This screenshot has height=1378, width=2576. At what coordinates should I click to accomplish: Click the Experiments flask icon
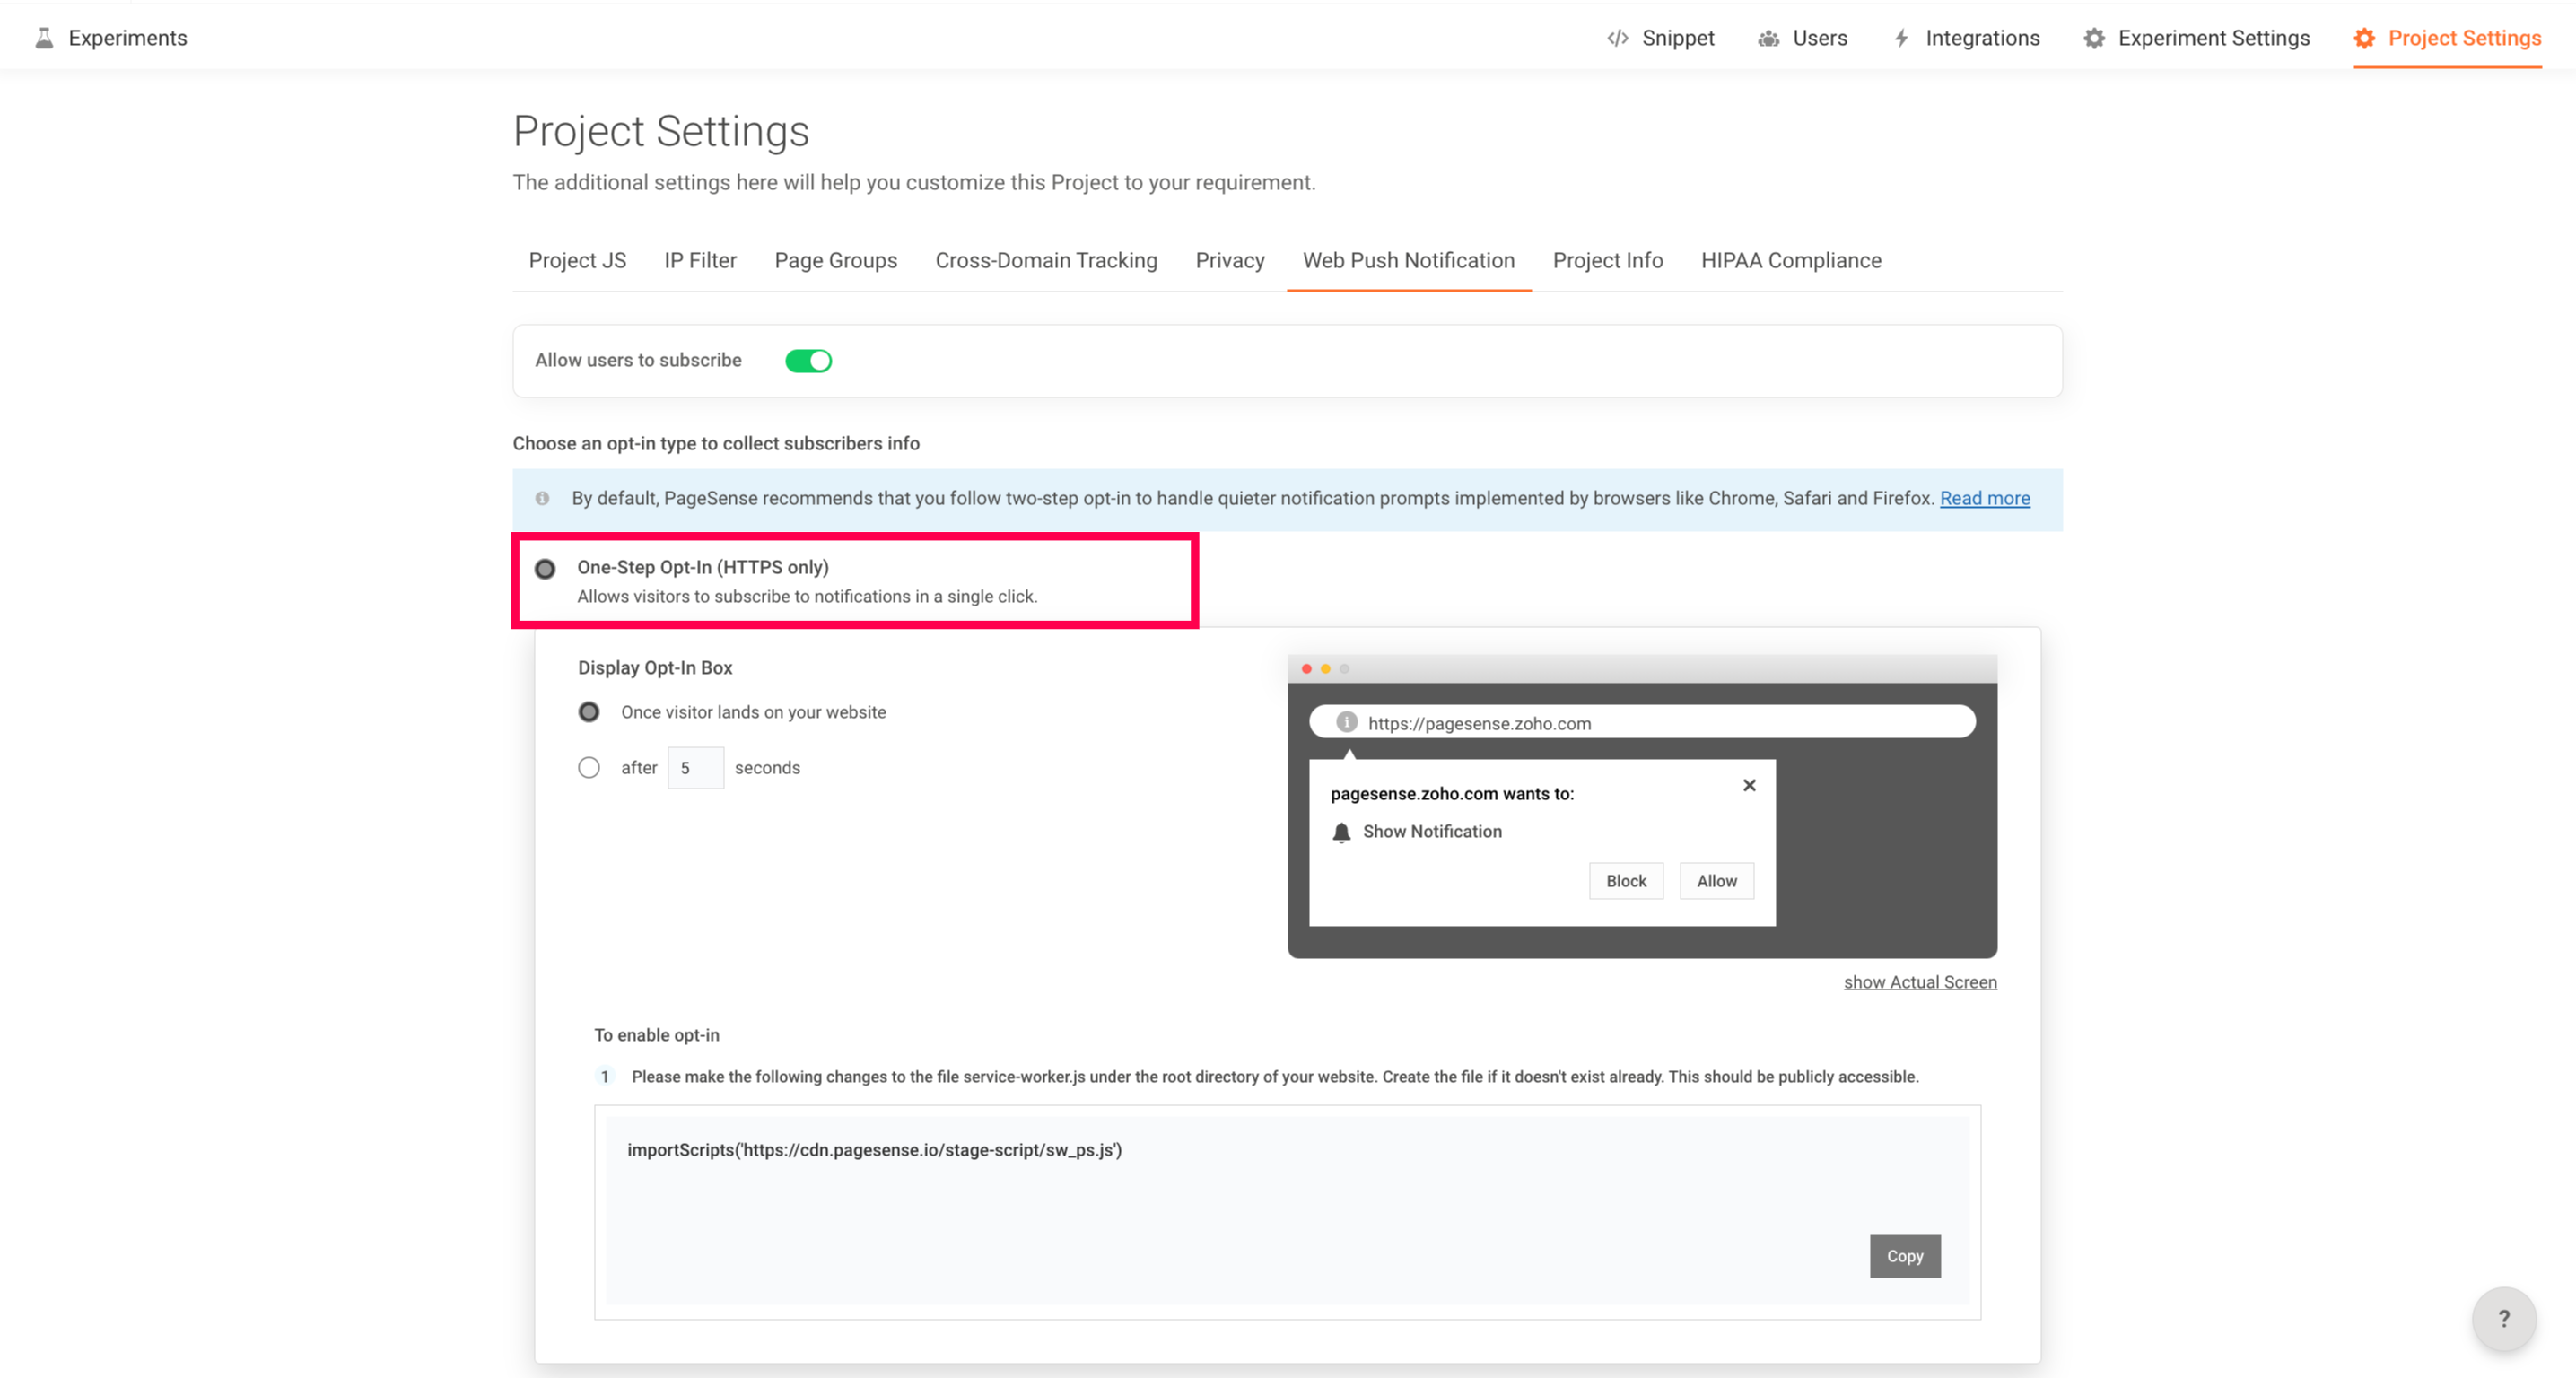pos(44,38)
